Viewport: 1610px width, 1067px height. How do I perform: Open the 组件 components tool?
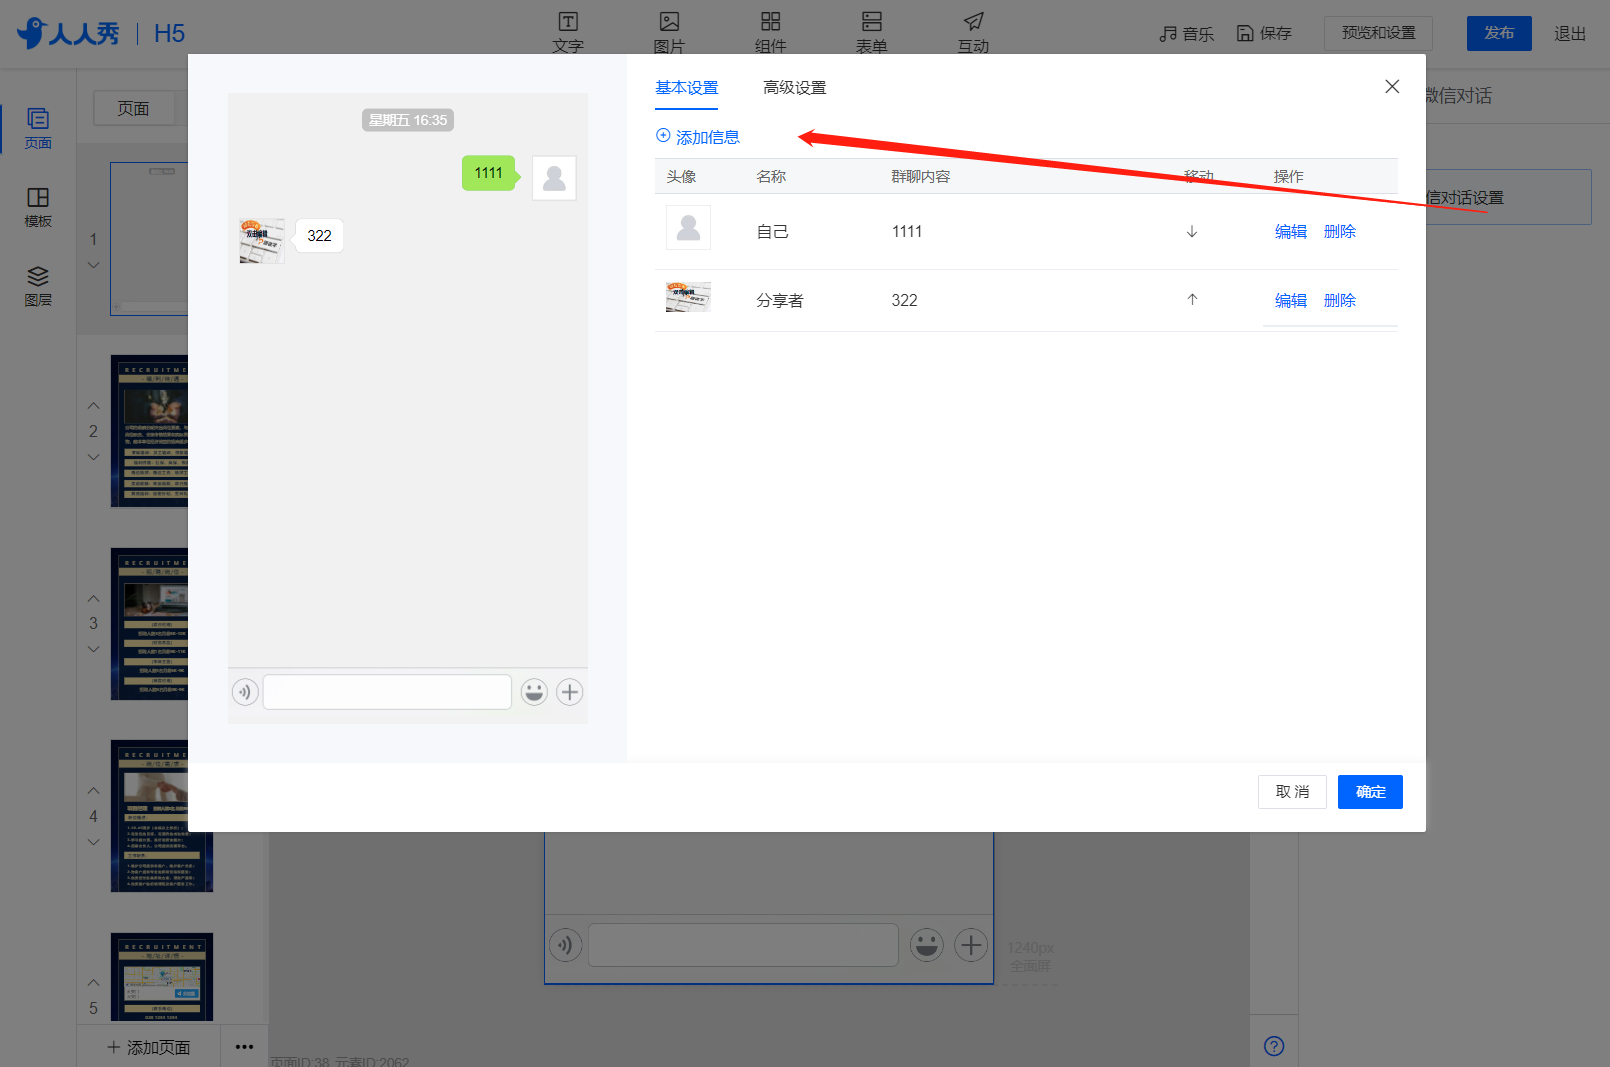[x=770, y=32]
